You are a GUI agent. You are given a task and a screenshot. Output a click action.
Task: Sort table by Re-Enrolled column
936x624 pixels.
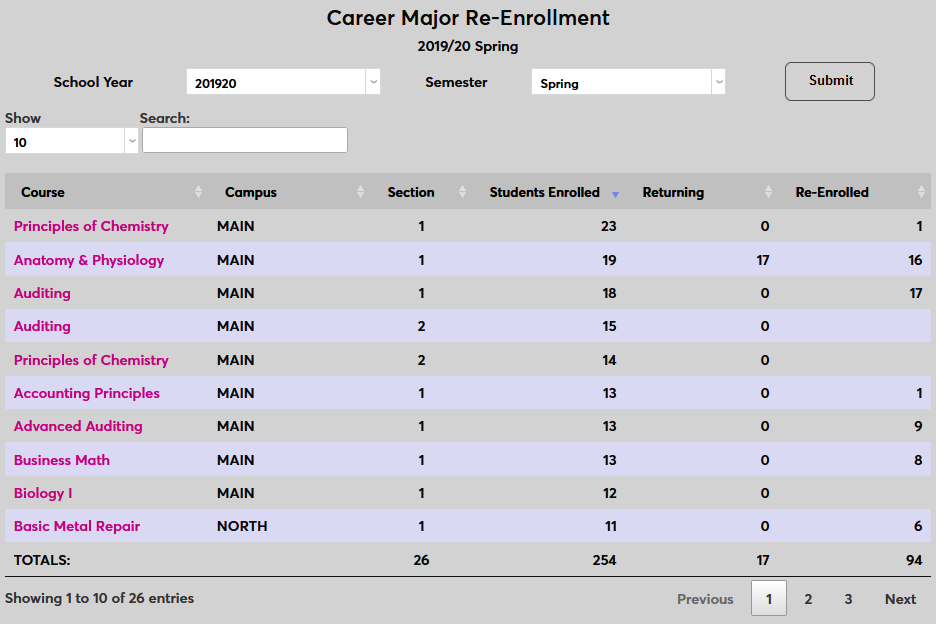pos(855,192)
